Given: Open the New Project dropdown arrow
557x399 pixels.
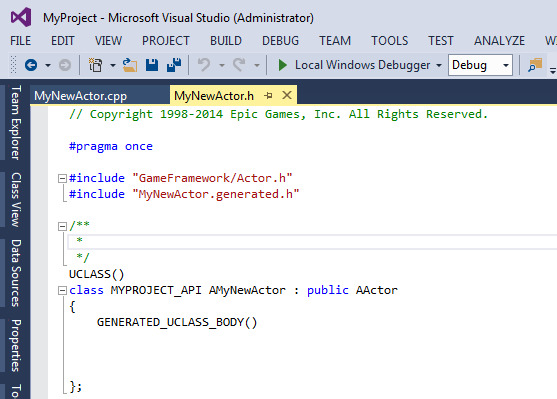Looking at the screenshot, I should pos(113,65).
